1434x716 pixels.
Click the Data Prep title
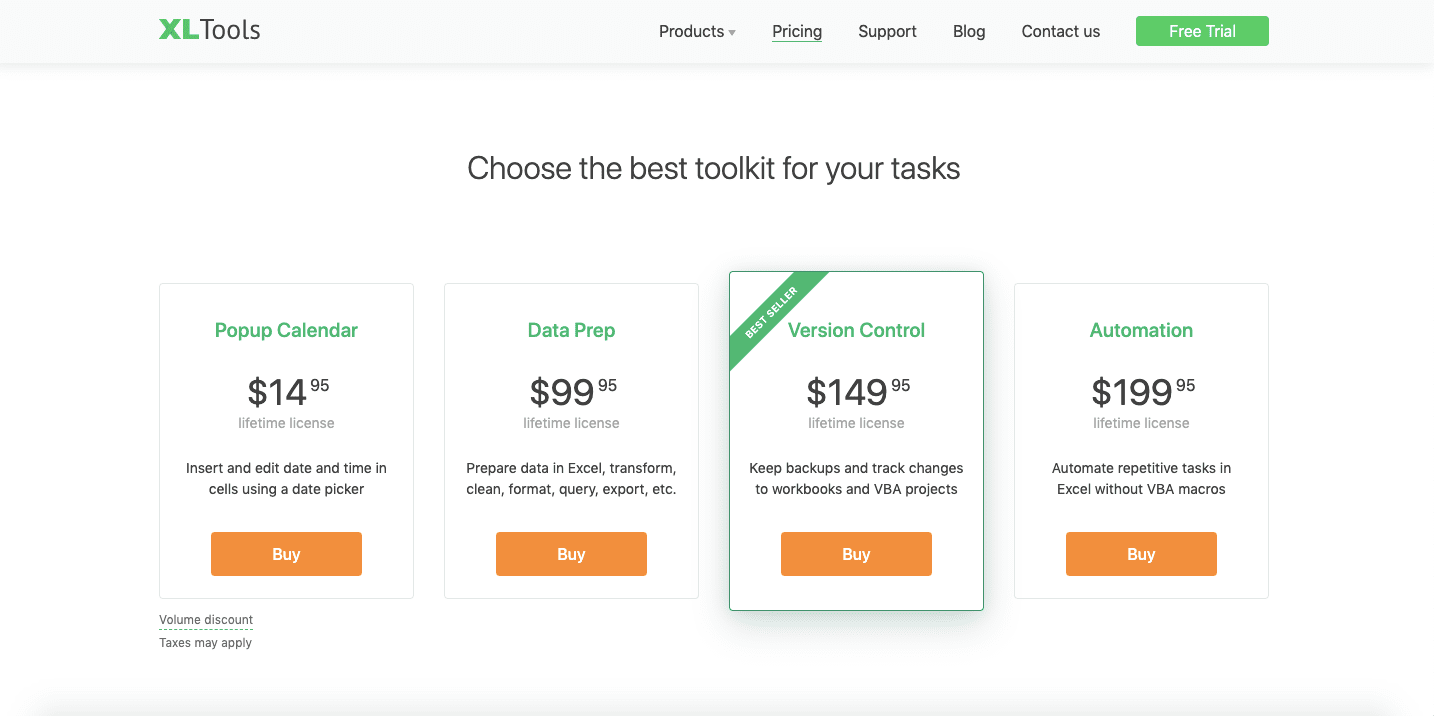571,330
